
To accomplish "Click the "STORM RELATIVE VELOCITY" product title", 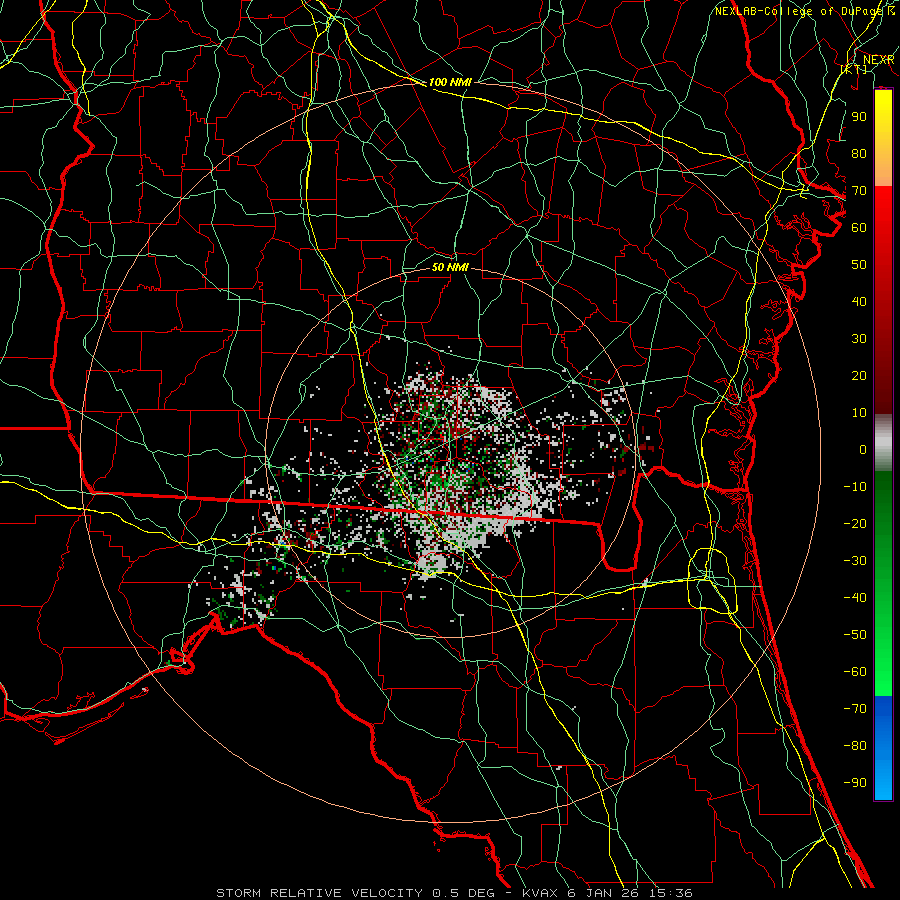I will 319,893.
